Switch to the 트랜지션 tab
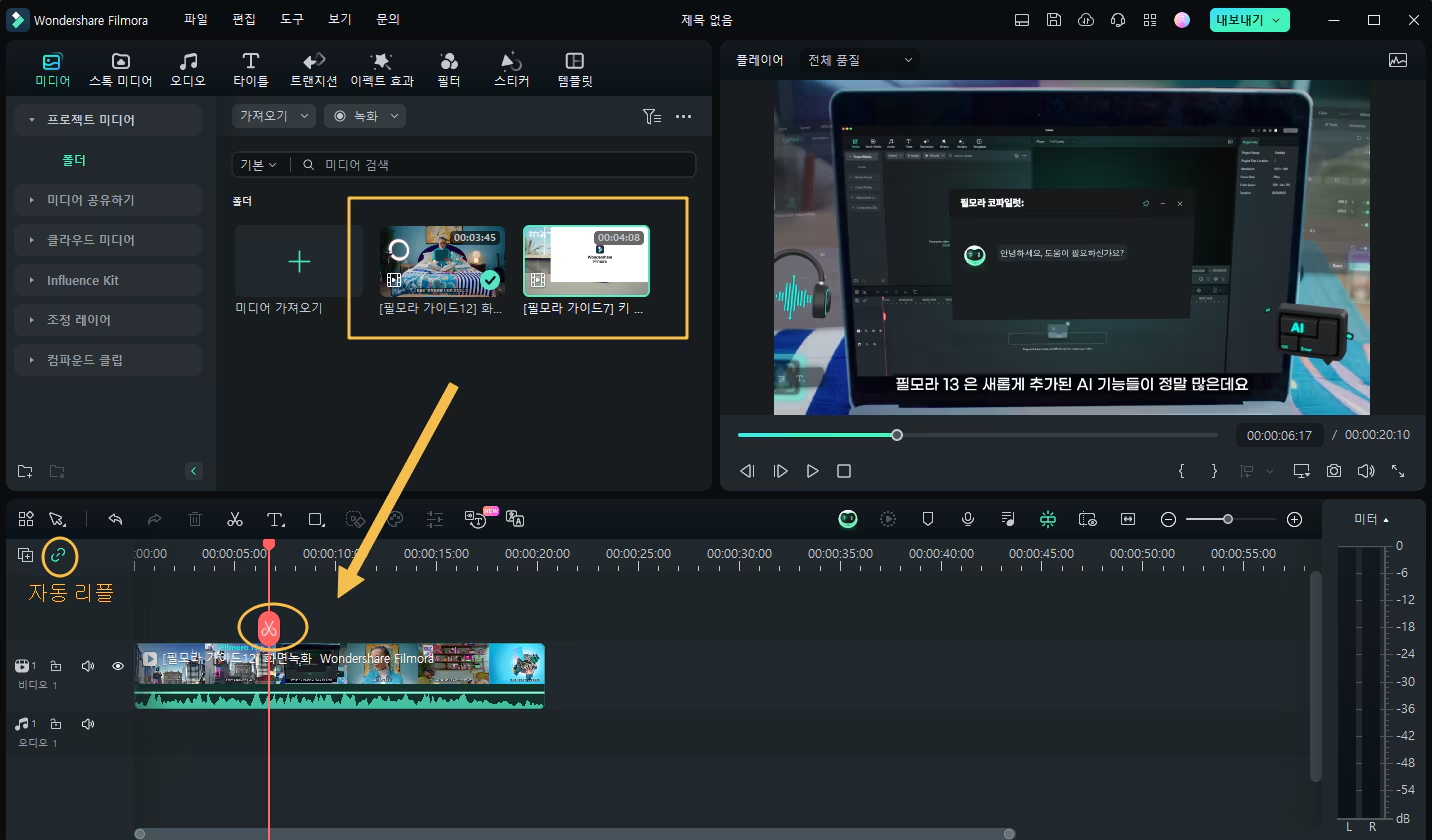This screenshot has height=840, width=1432. [313, 70]
